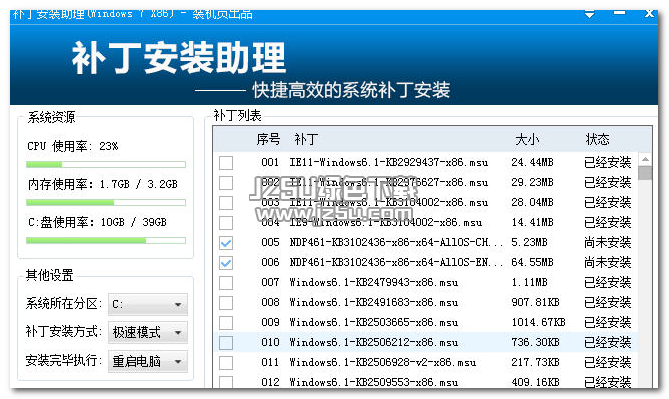Click the size value 24.44MB
Viewport: 669px width, 399px height.
[532, 162]
